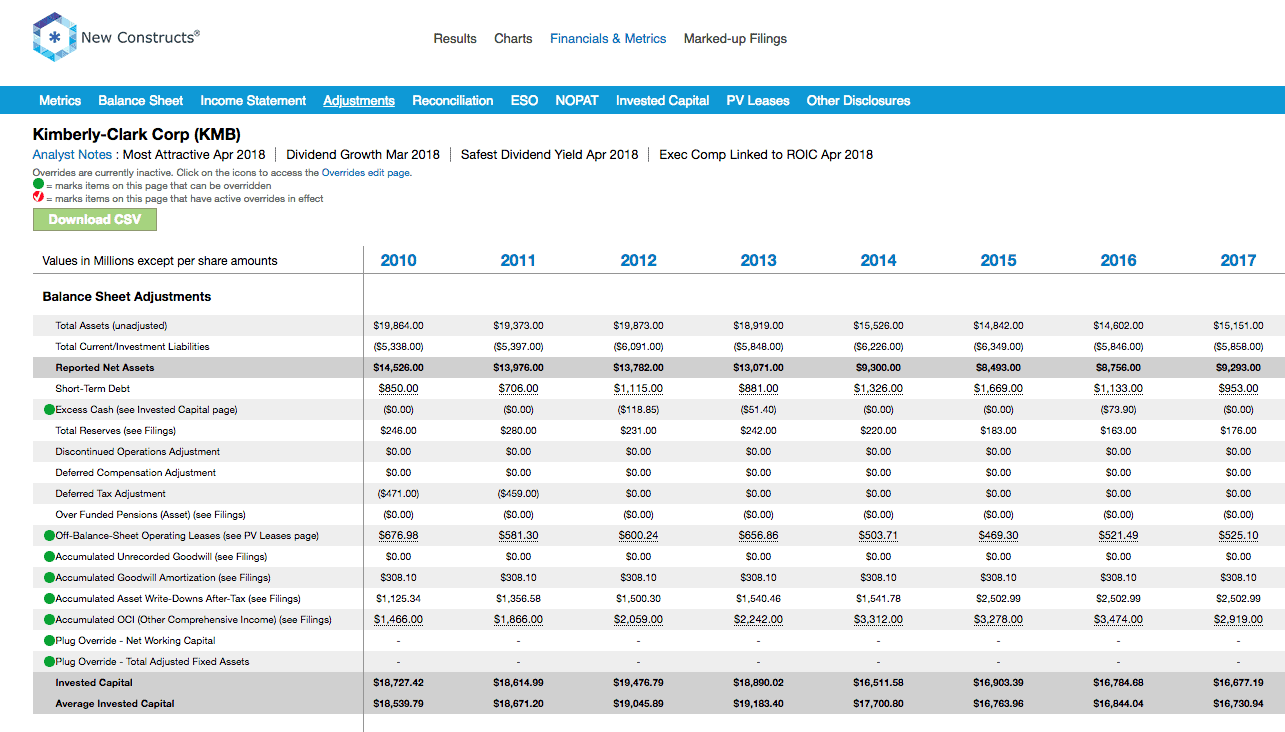Click Accumulated OCI value $2,919.00

[x=1238, y=620]
